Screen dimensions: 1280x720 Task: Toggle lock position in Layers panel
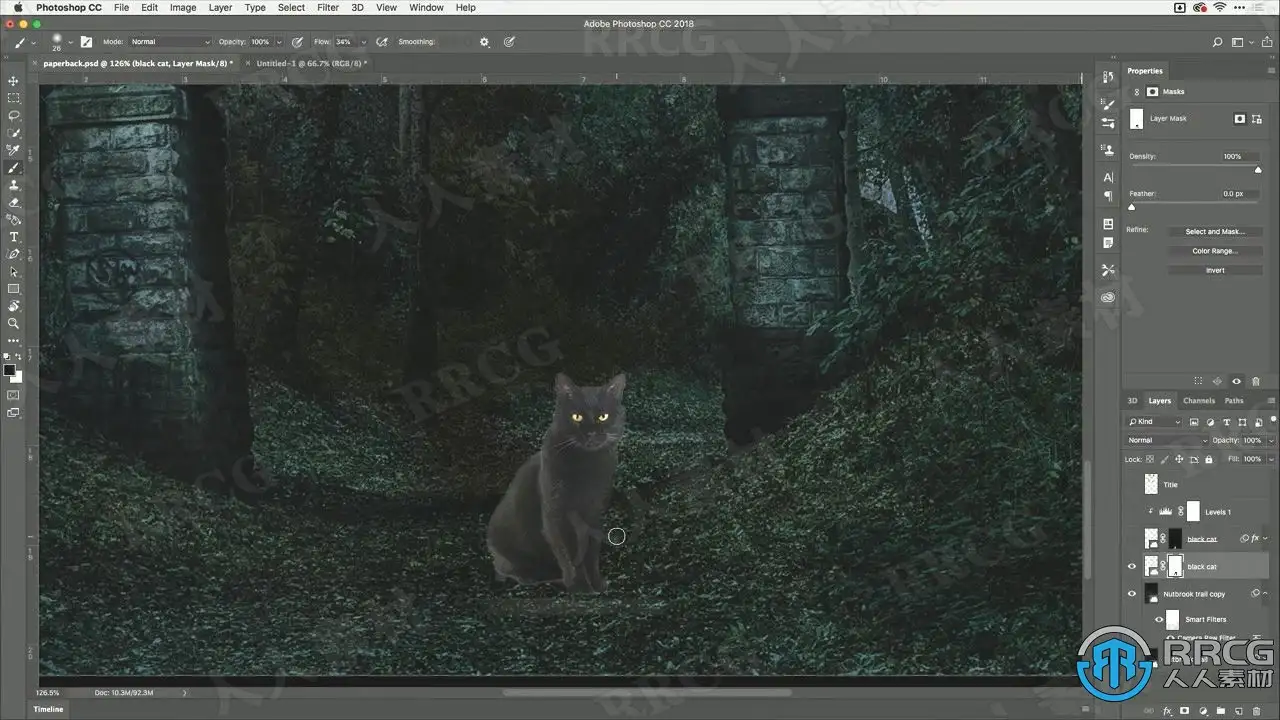[x=1179, y=459]
